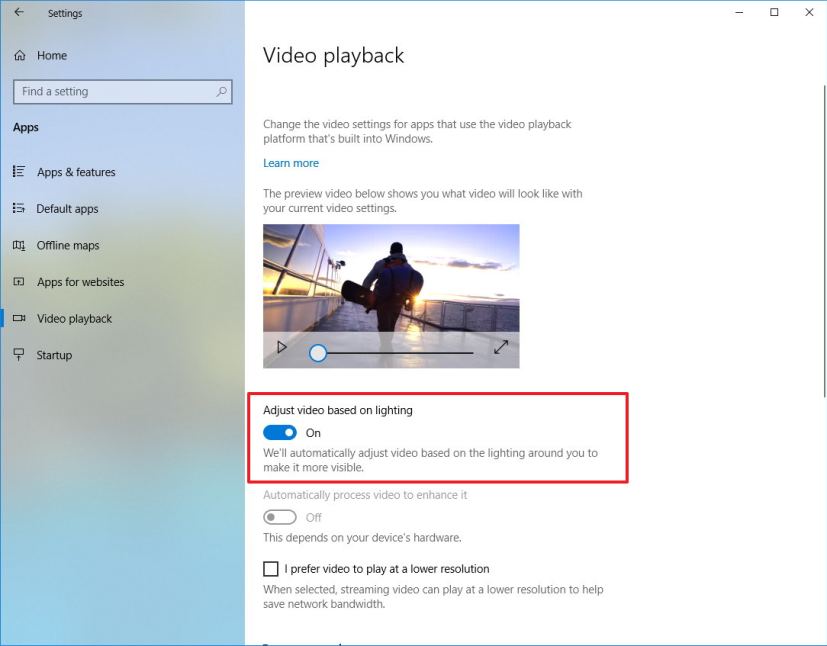Viewport: 827px width, 646px height.
Task: Turn off Adjust video based on lighting
Action: click(x=278, y=432)
